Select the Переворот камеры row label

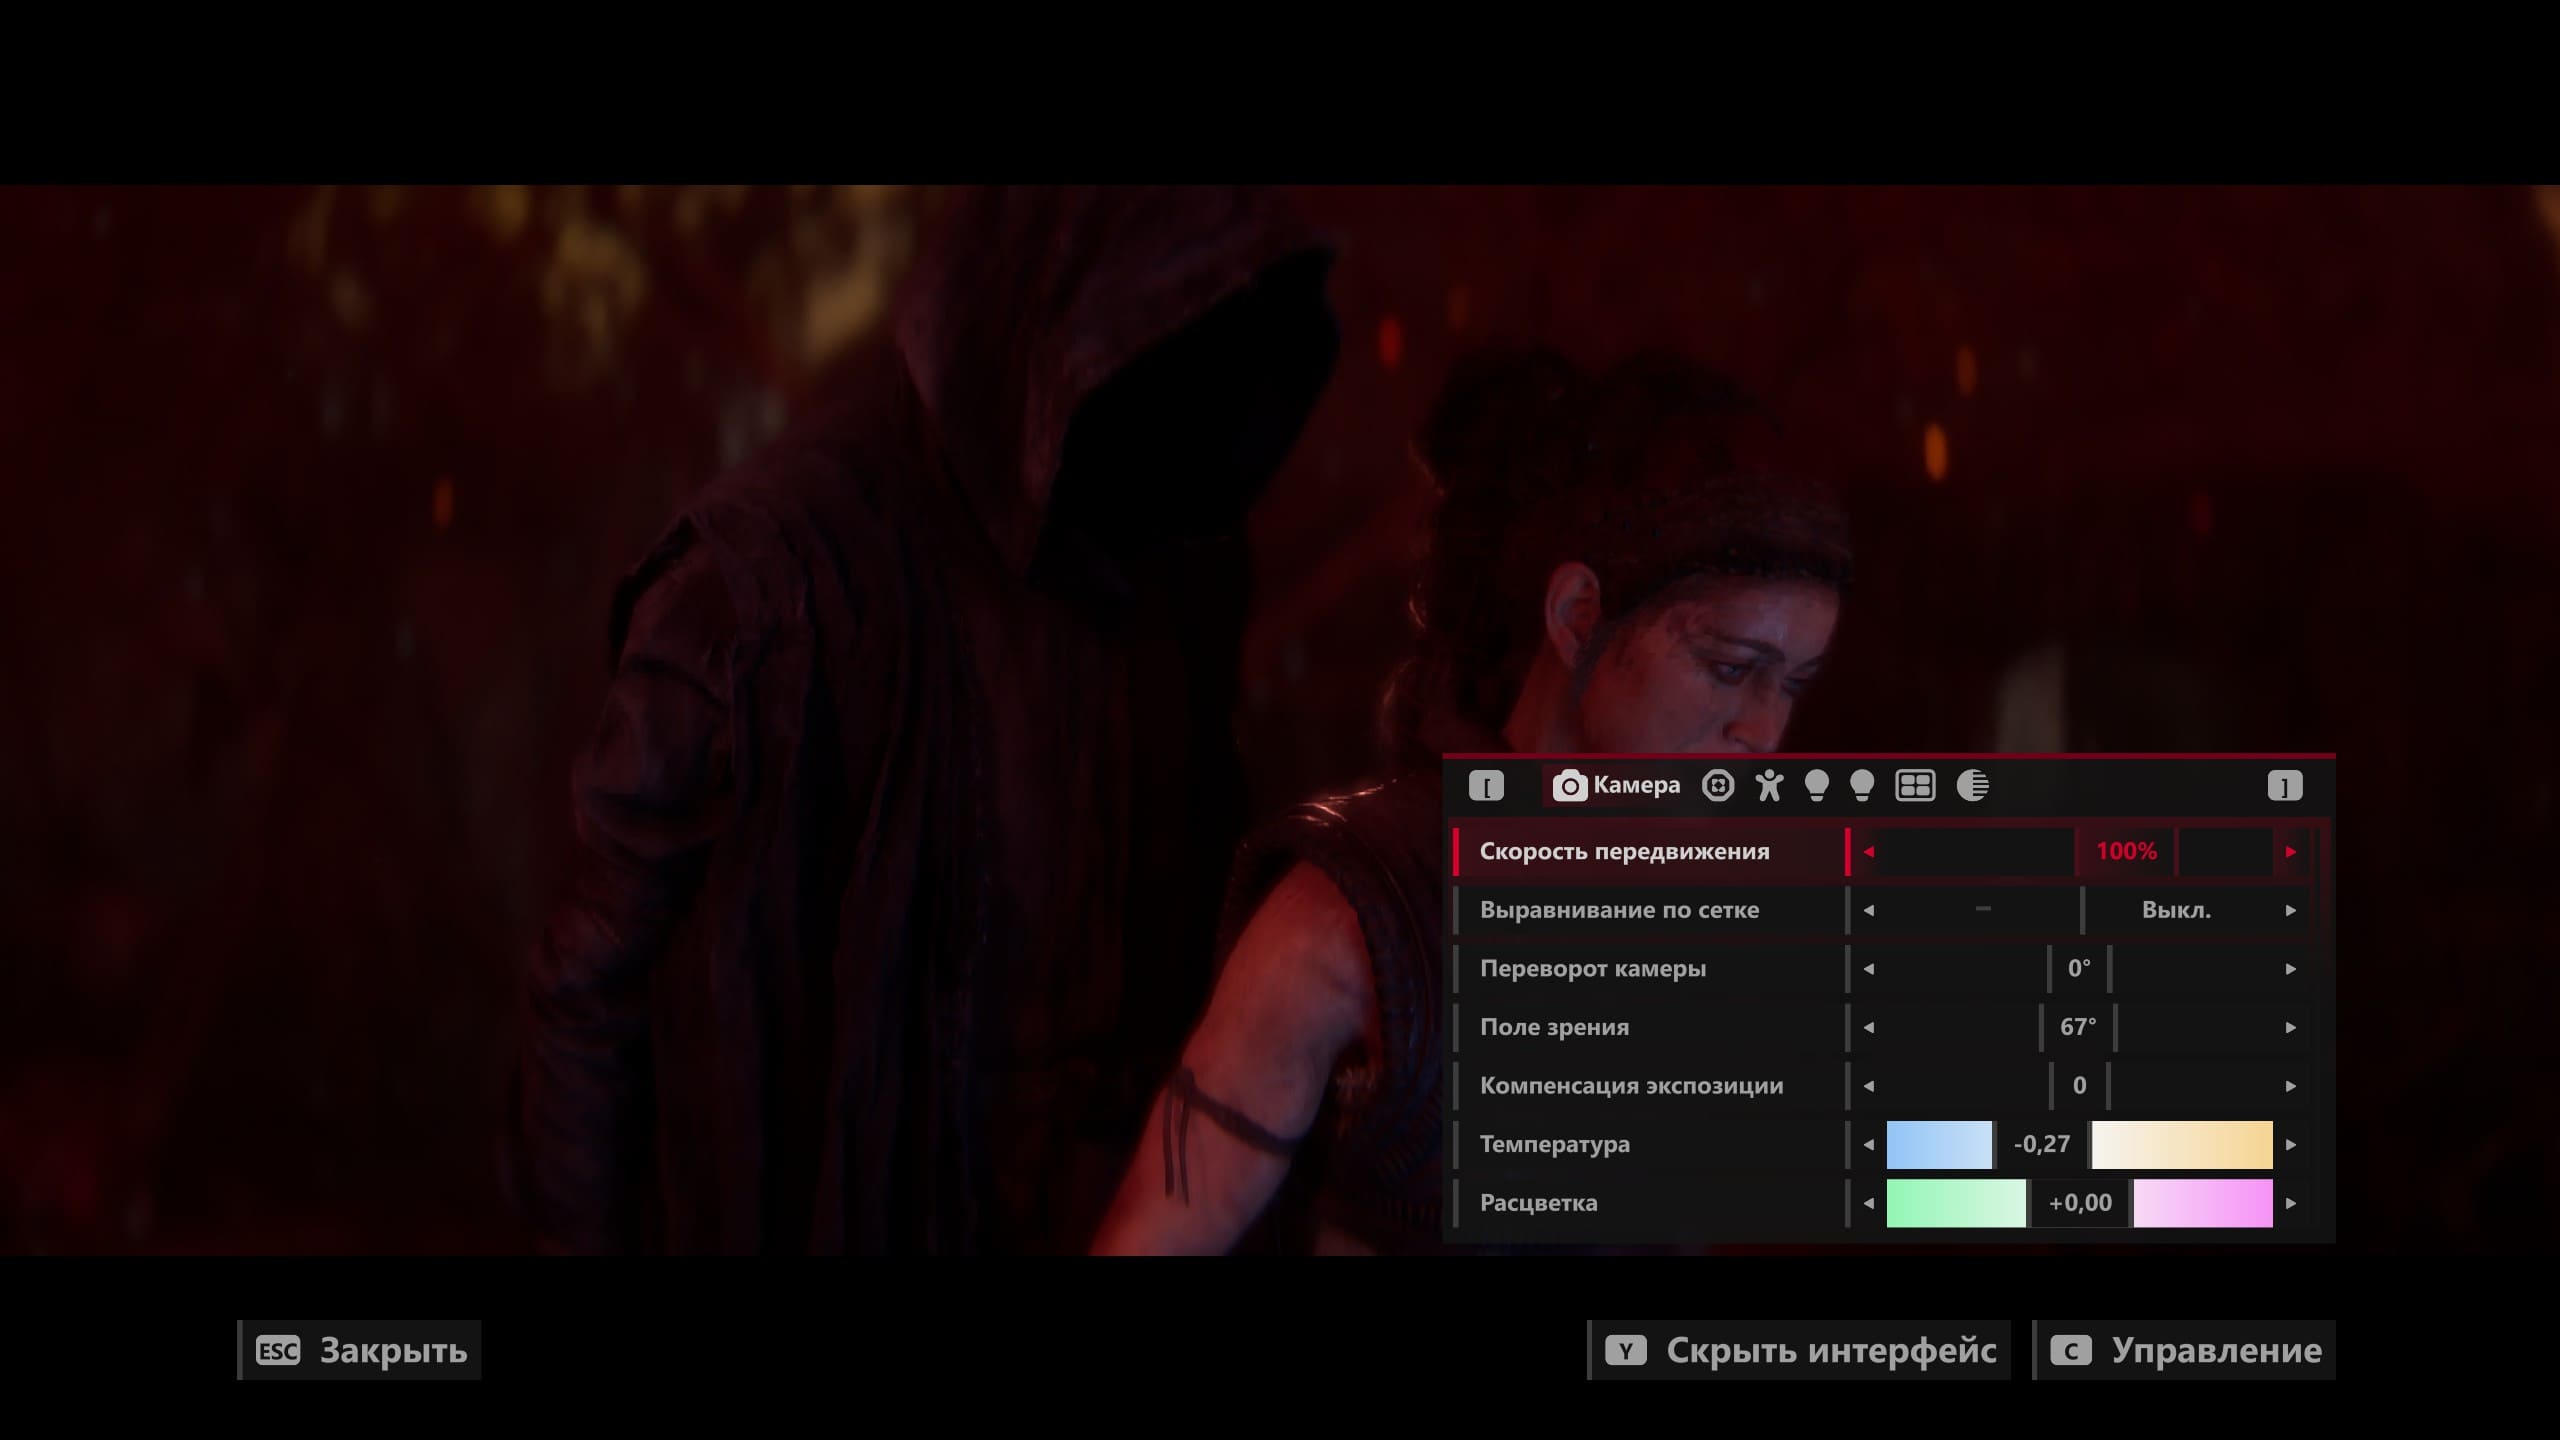(1593, 969)
